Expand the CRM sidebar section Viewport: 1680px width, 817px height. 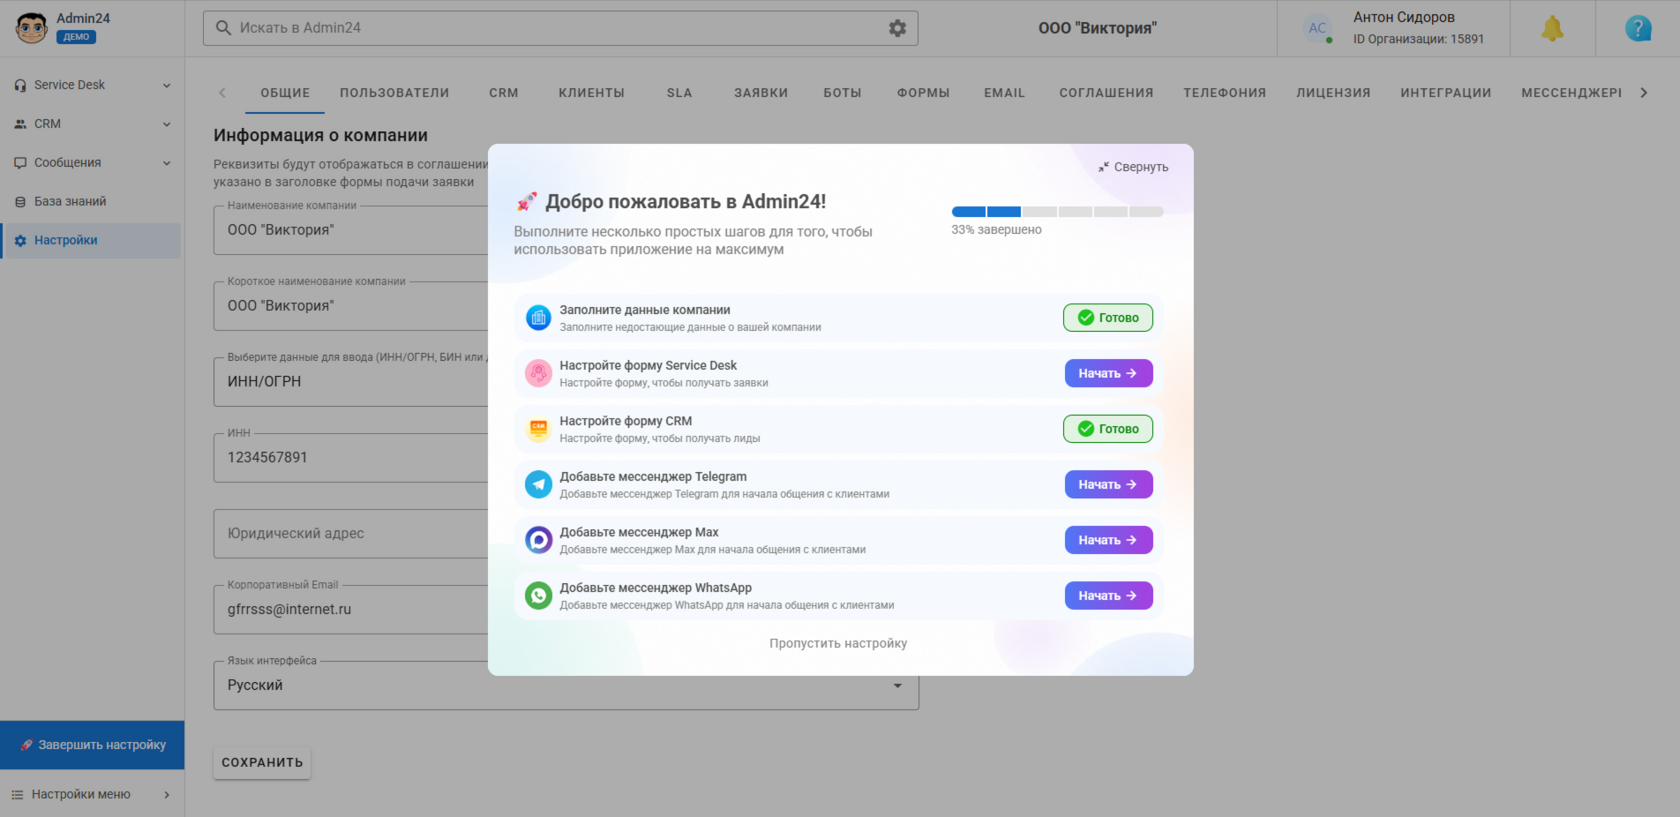(92, 124)
